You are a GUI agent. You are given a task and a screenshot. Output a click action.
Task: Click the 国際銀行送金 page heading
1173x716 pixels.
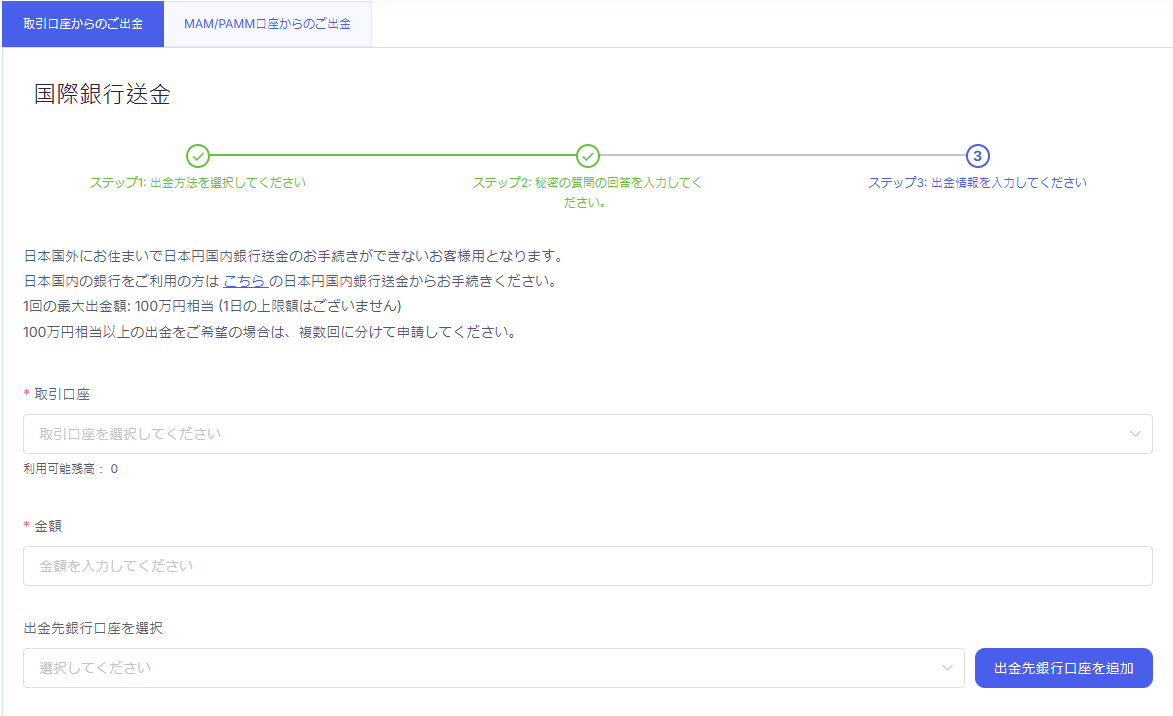tap(102, 95)
